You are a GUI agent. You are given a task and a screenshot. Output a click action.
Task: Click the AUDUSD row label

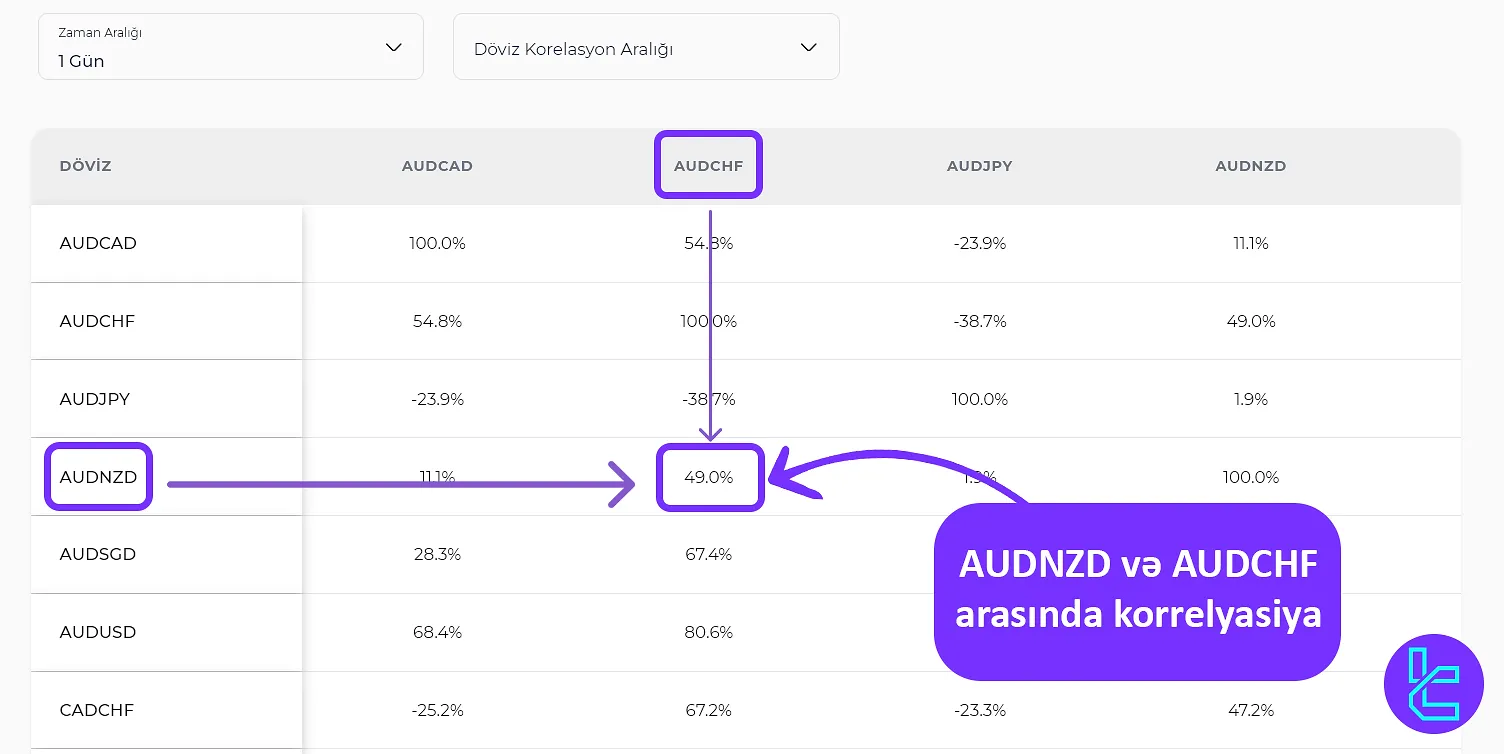97,632
